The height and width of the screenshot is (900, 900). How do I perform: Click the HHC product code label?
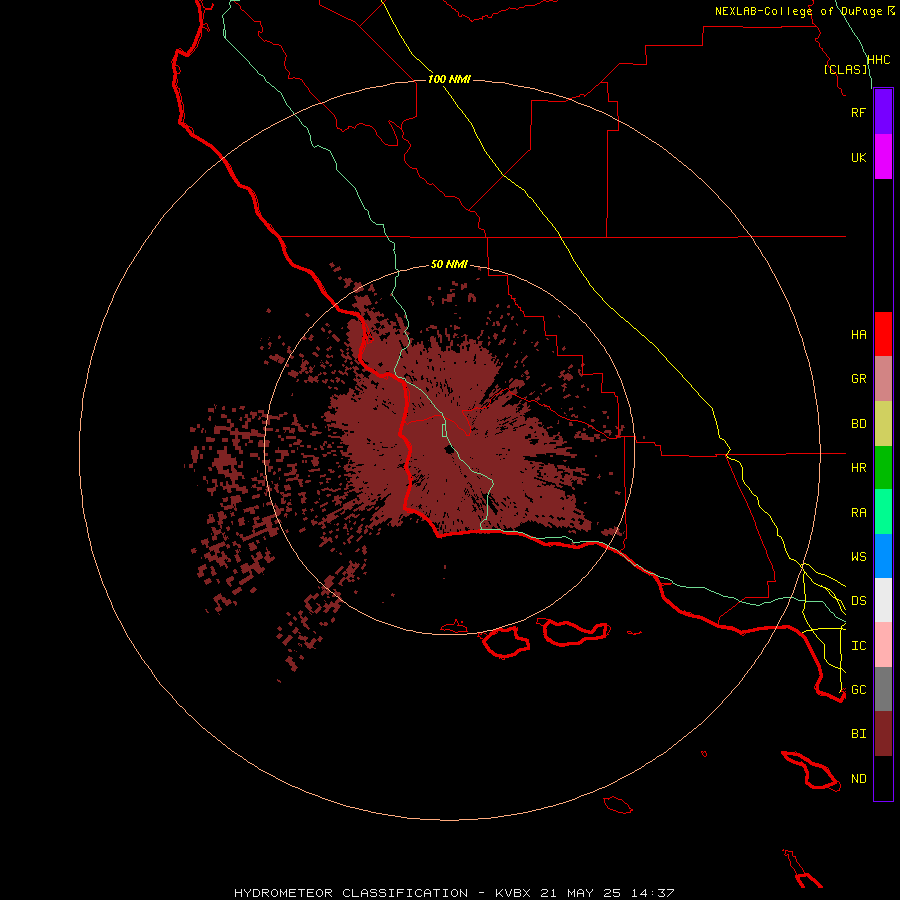pyautogui.click(x=878, y=60)
